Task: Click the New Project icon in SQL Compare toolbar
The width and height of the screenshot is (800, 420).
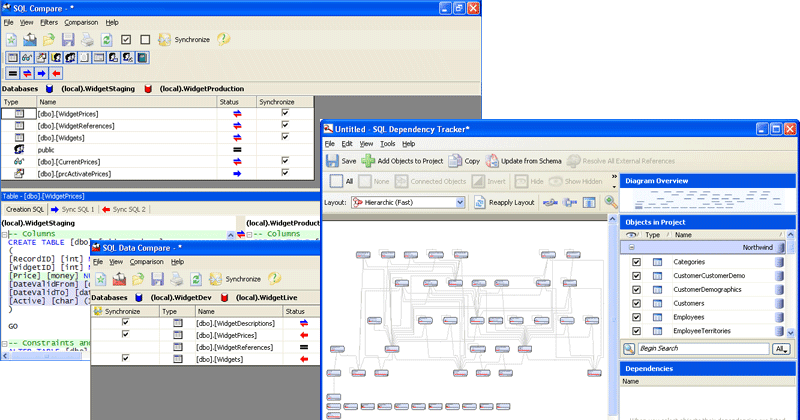Action: point(12,39)
